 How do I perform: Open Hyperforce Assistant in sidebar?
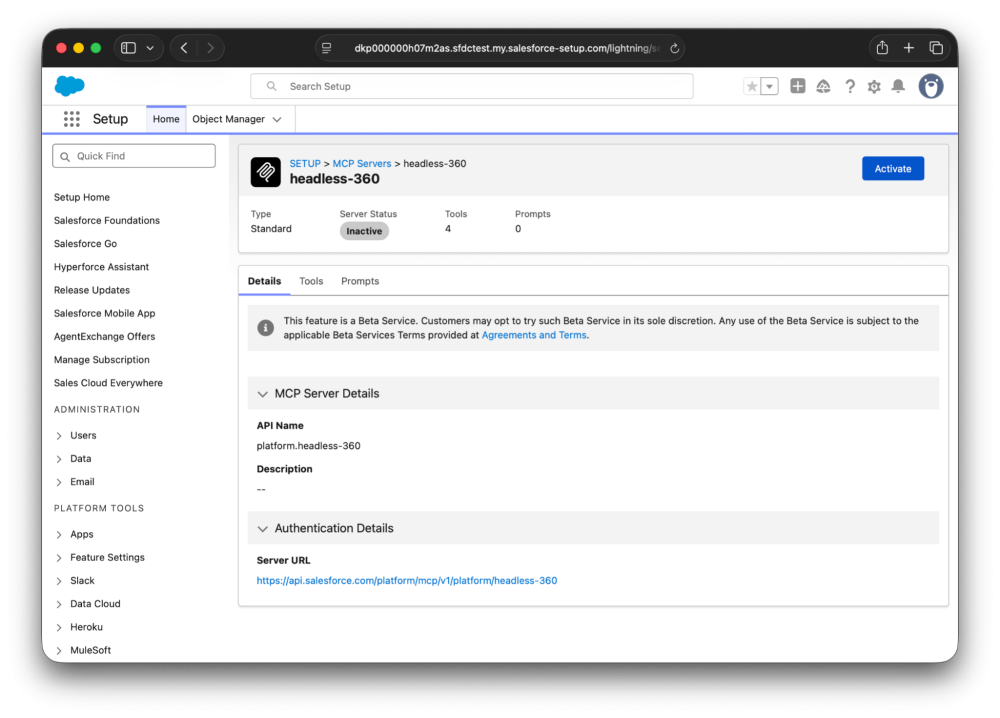pyautogui.click(x=101, y=267)
